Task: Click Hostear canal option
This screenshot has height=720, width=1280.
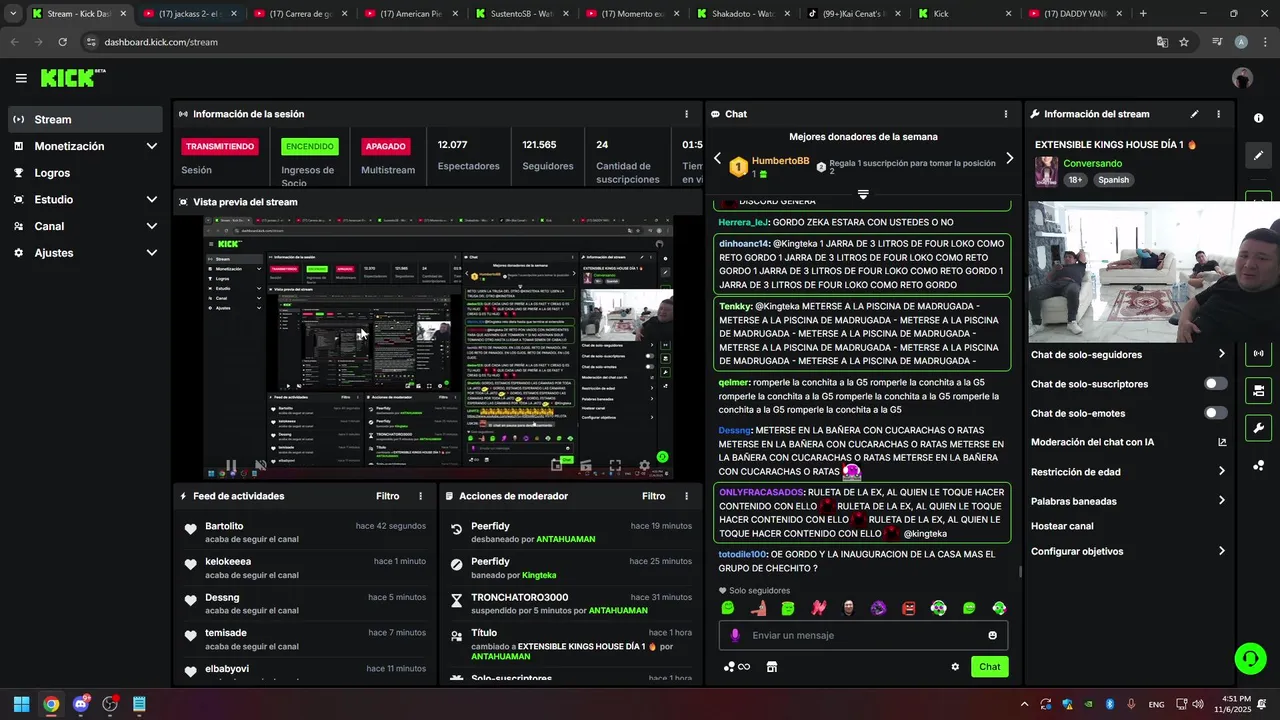Action: 1062,526
